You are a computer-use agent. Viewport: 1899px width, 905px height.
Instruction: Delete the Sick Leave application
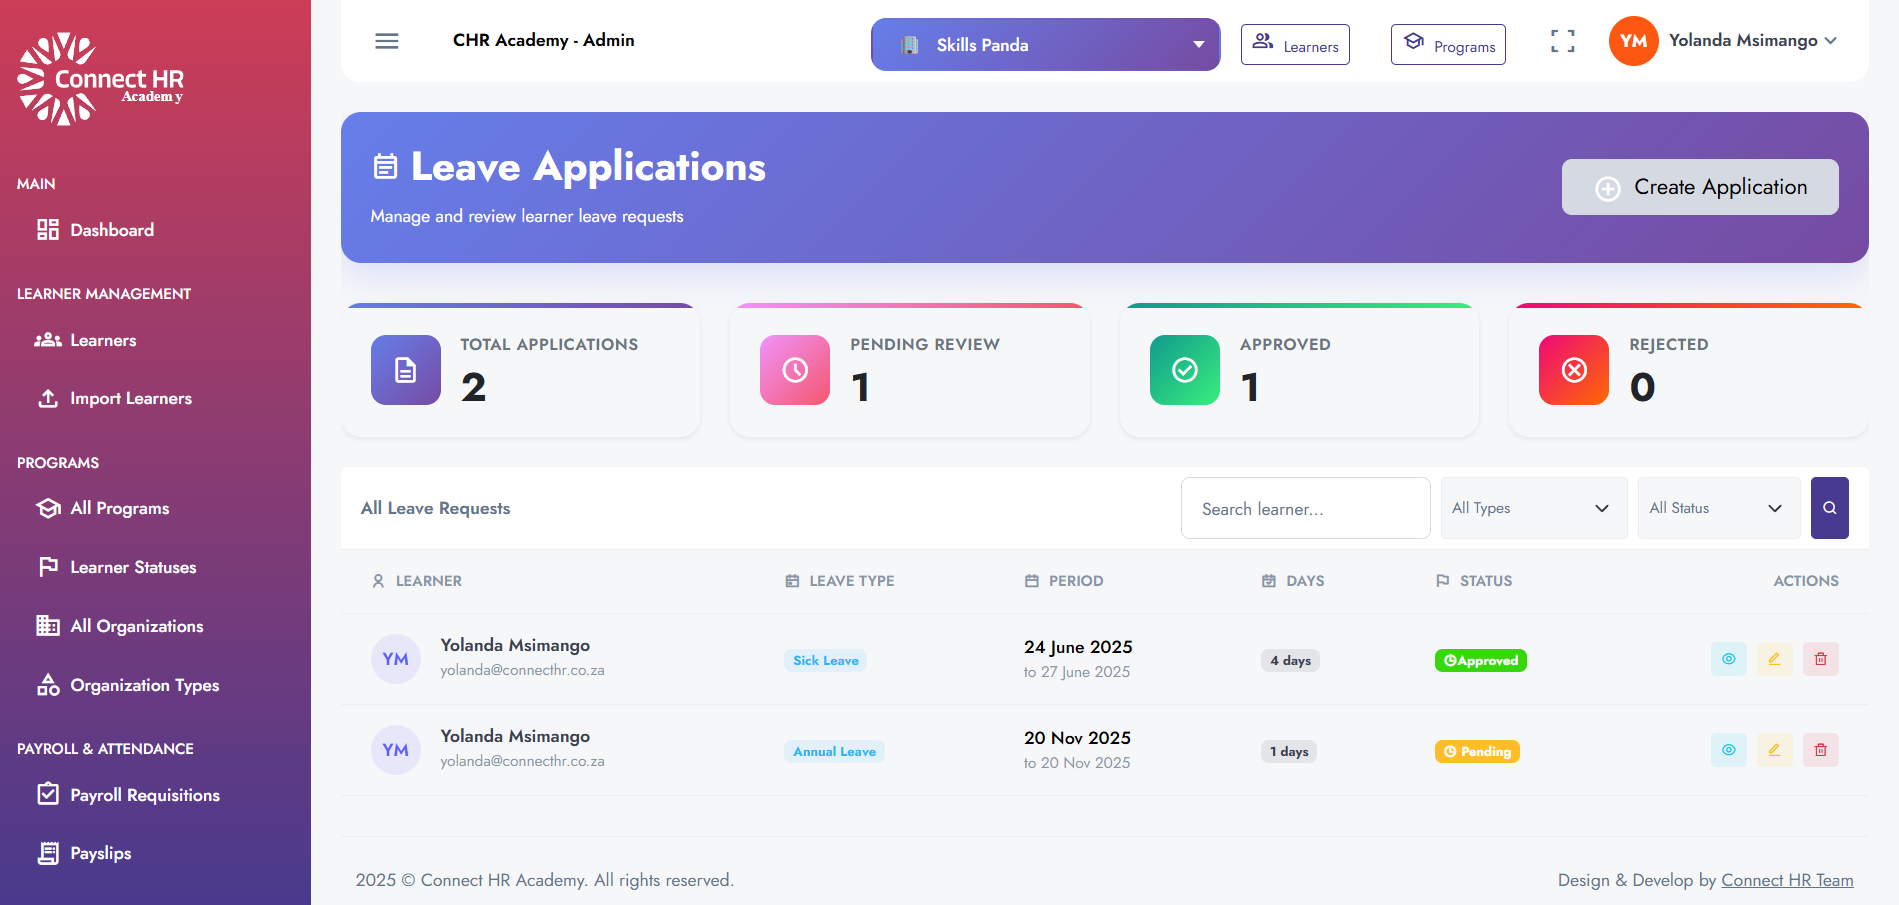1820,659
